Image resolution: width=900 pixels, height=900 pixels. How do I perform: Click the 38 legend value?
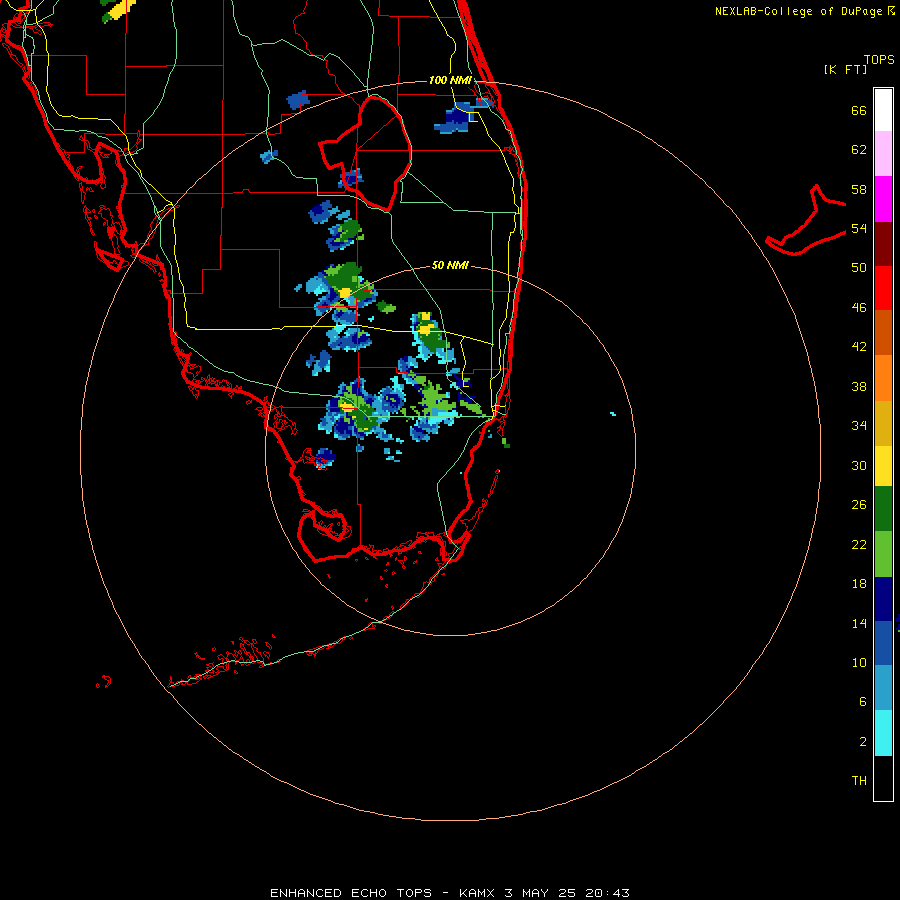pyautogui.click(x=859, y=386)
